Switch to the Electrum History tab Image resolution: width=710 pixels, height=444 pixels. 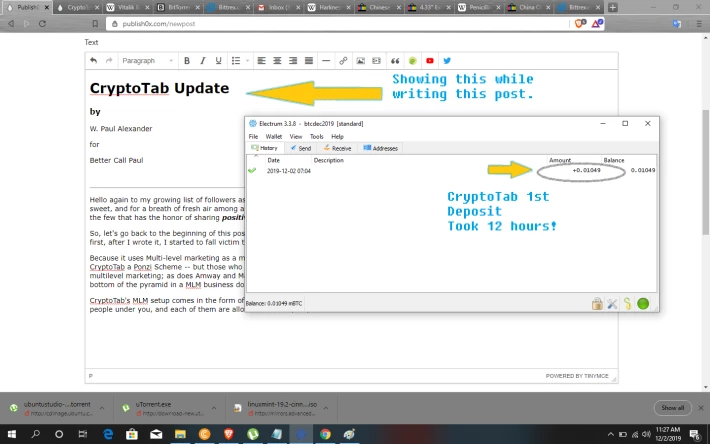click(x=264, y=148)
